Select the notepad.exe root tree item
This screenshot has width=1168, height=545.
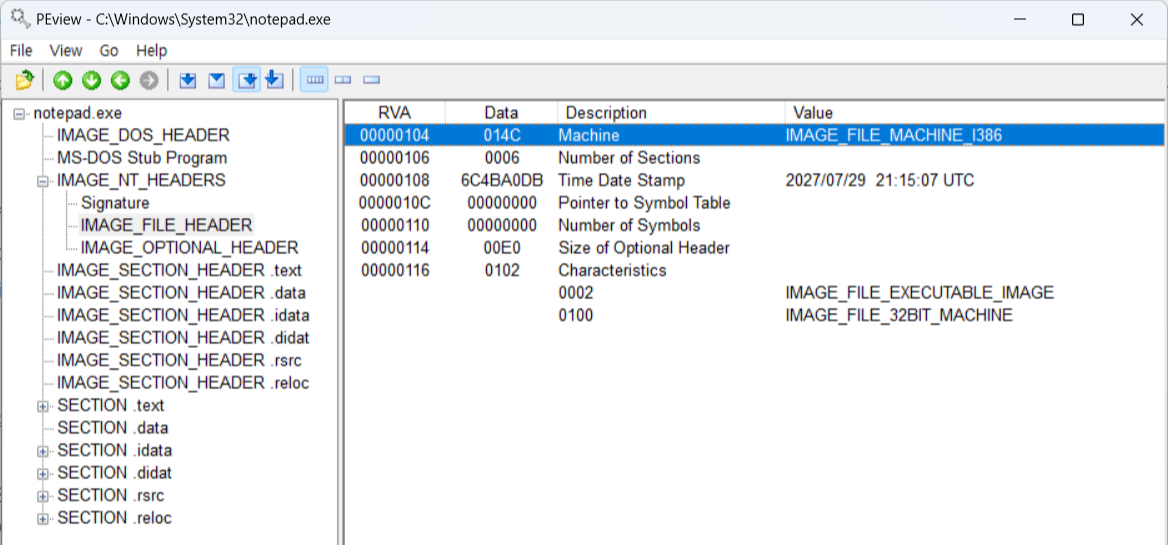pos(77,113)
